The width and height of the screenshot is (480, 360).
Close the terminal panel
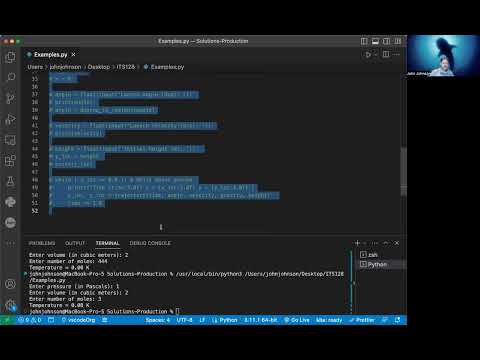pos(397,243)
